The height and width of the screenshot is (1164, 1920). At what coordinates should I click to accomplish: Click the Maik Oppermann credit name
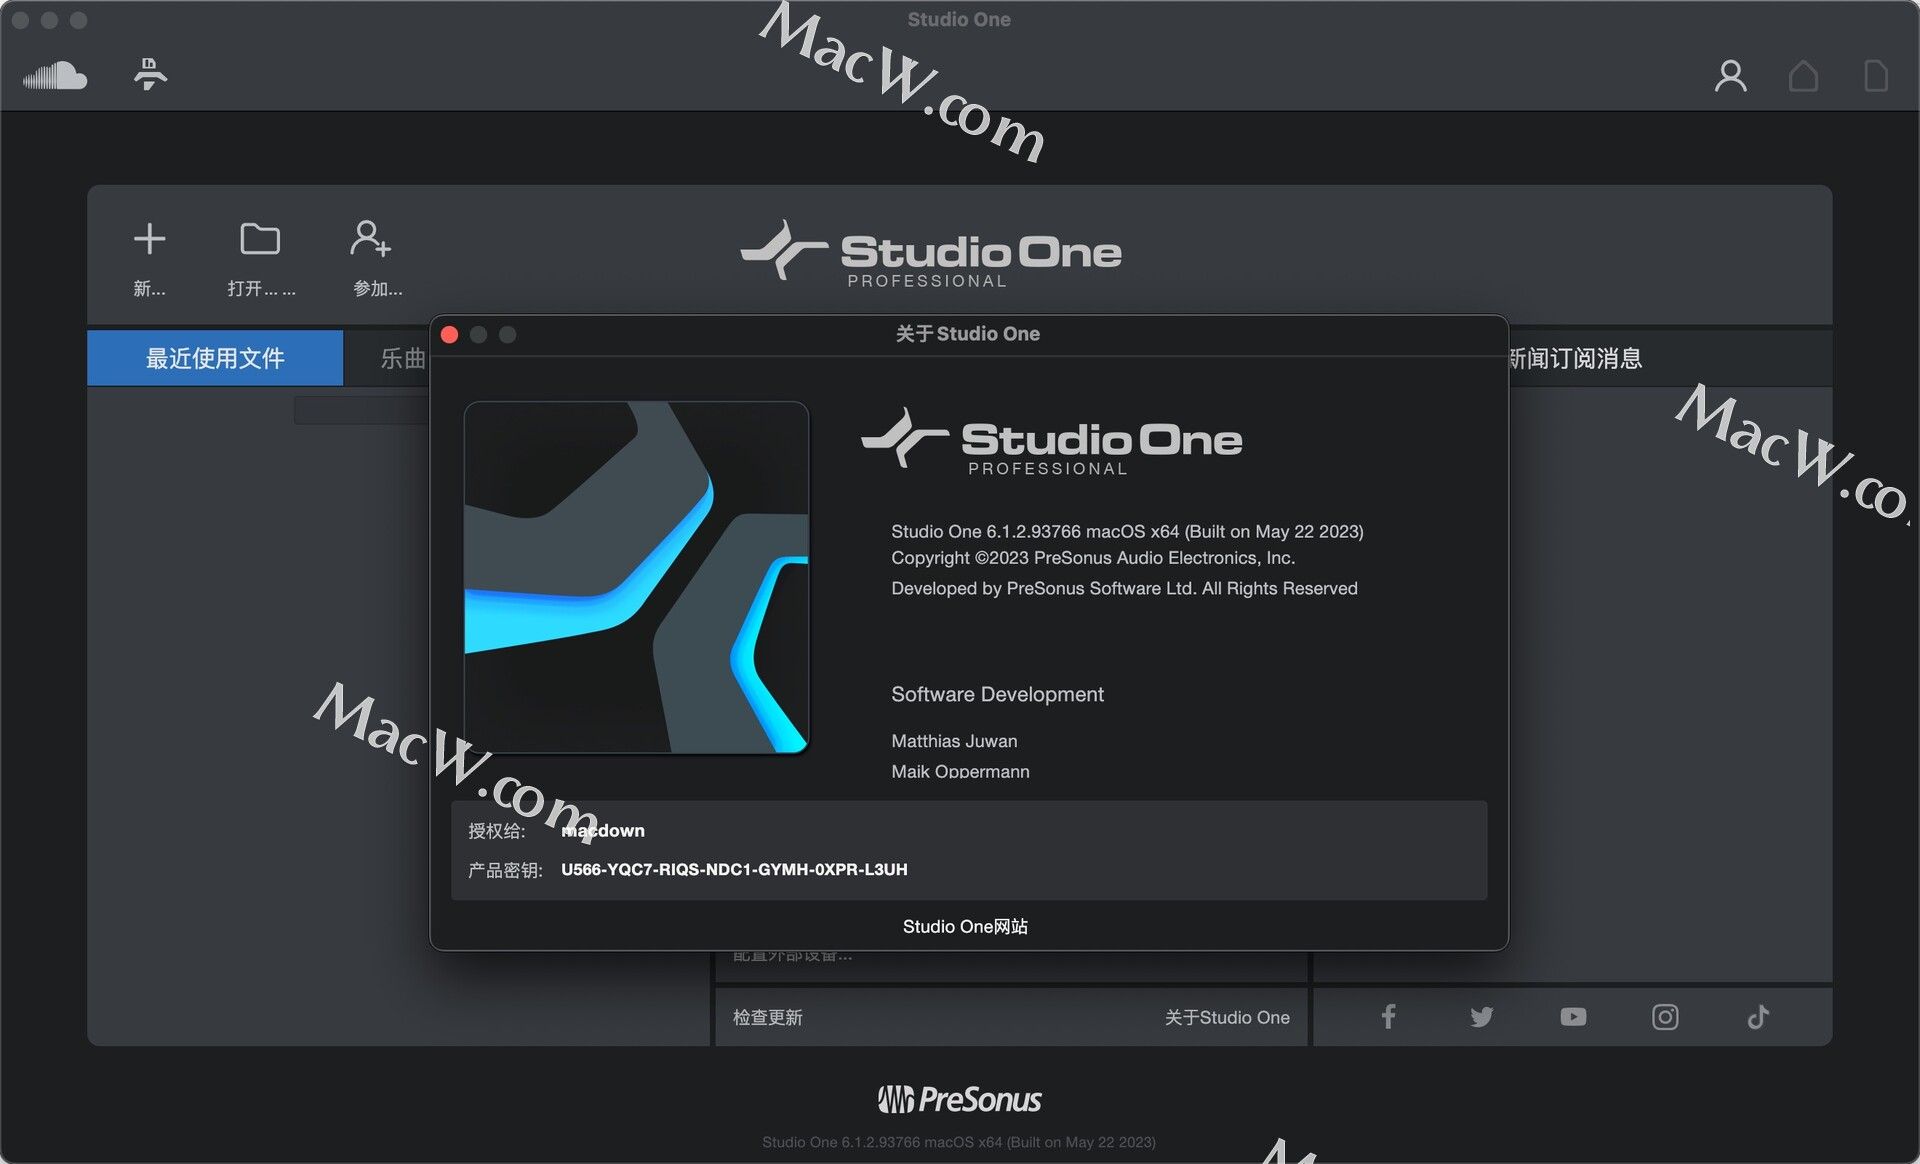click(x=960, y=771)
